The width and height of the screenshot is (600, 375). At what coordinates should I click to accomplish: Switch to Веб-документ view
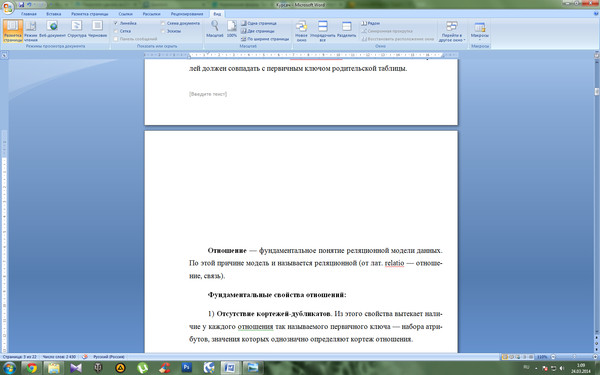(x=52, y=29)
